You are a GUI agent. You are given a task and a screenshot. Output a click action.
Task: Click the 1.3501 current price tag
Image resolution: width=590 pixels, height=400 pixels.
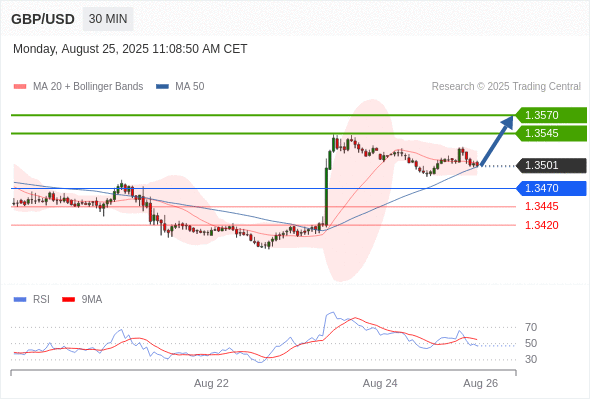551,166
